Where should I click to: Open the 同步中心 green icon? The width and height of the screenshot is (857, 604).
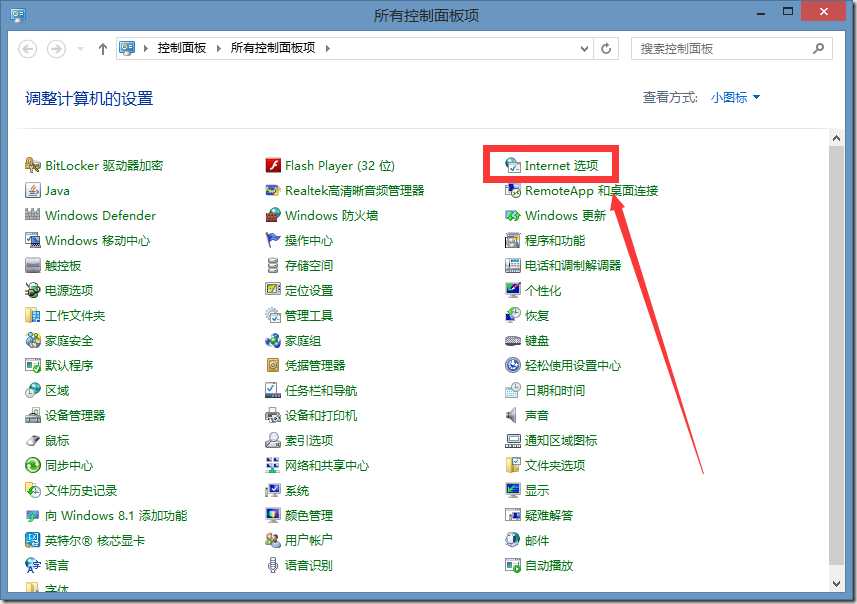[x=33, y=465]
